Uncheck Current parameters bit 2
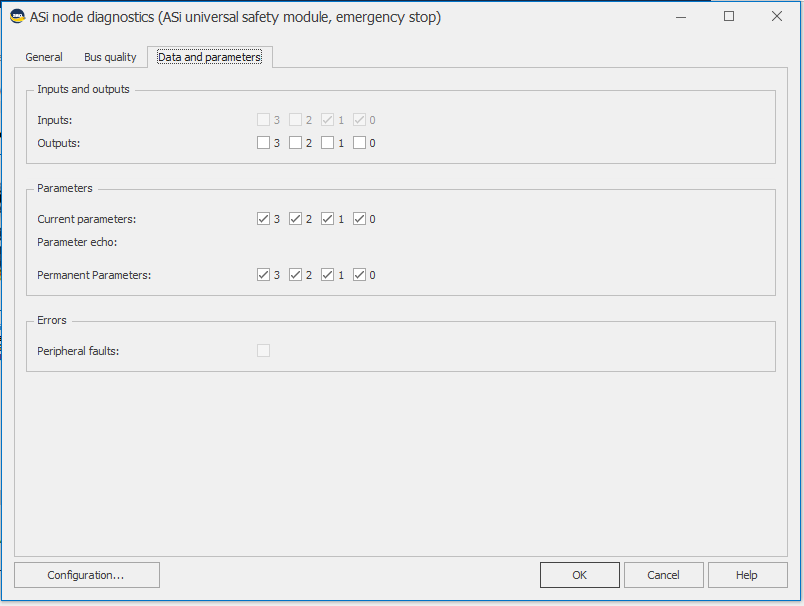804x606 pixels. (x=295, y=219)
